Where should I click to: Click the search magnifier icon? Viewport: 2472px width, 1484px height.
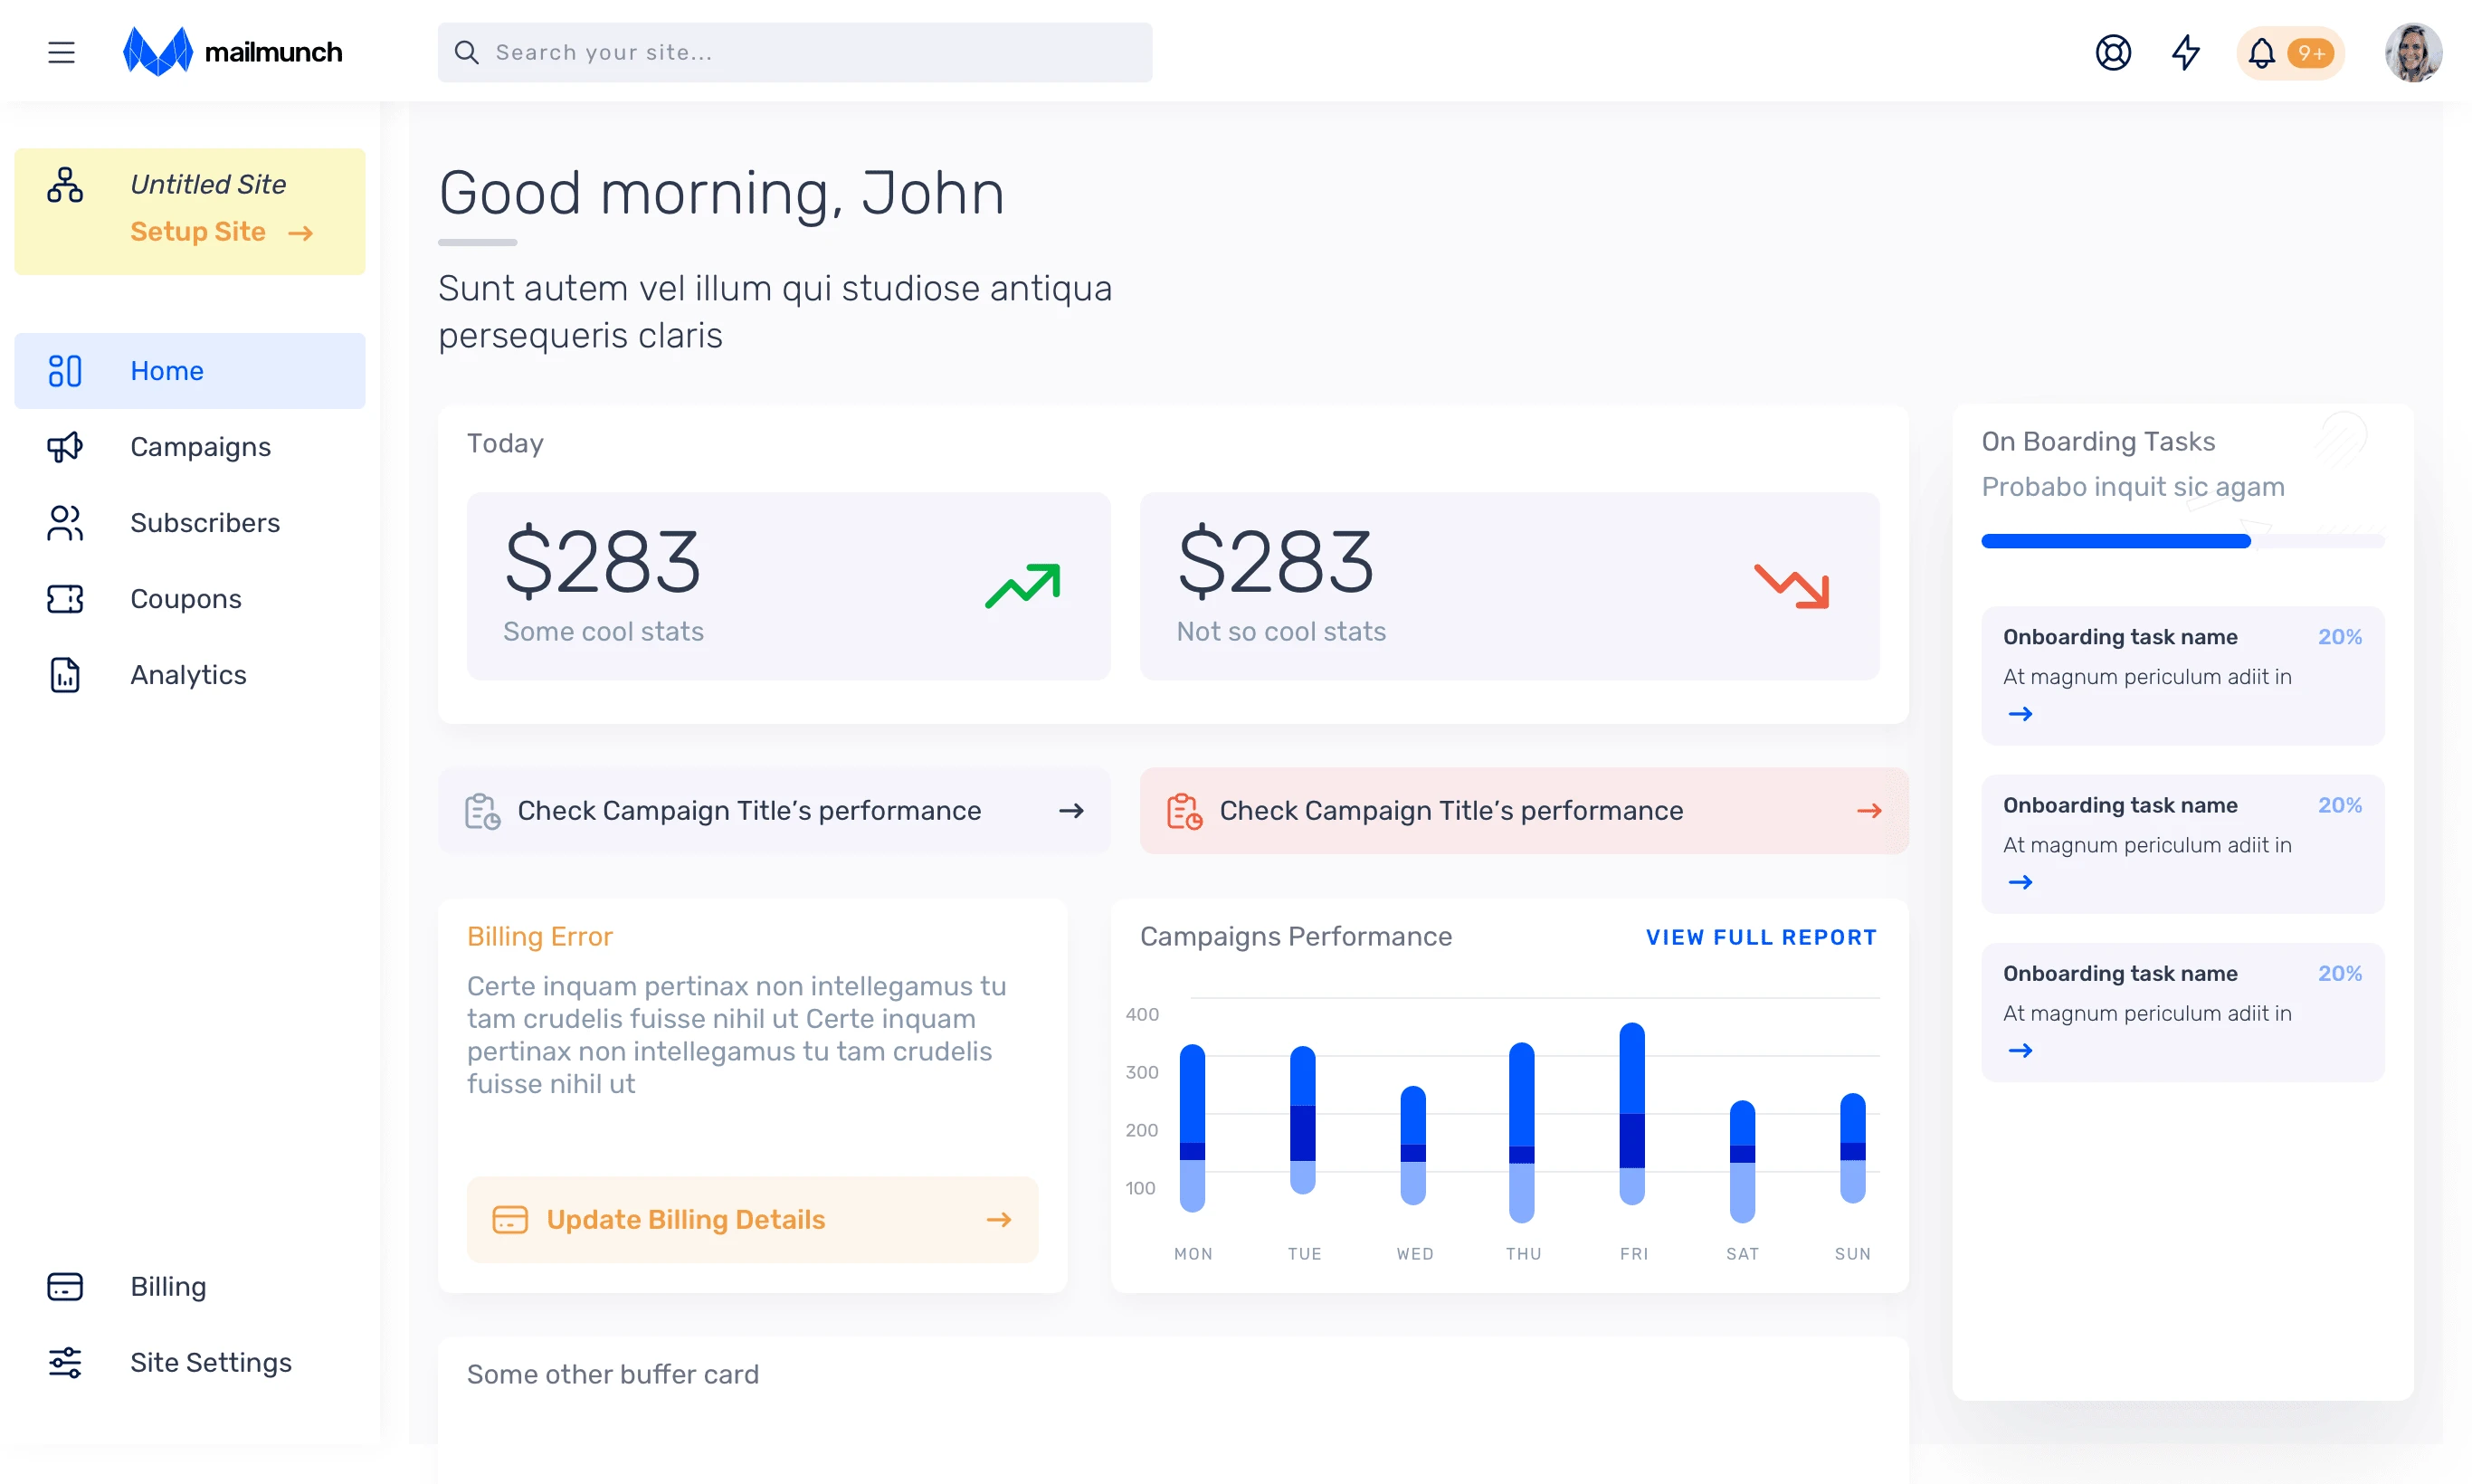pyautogui.click(x=466, y=52)
